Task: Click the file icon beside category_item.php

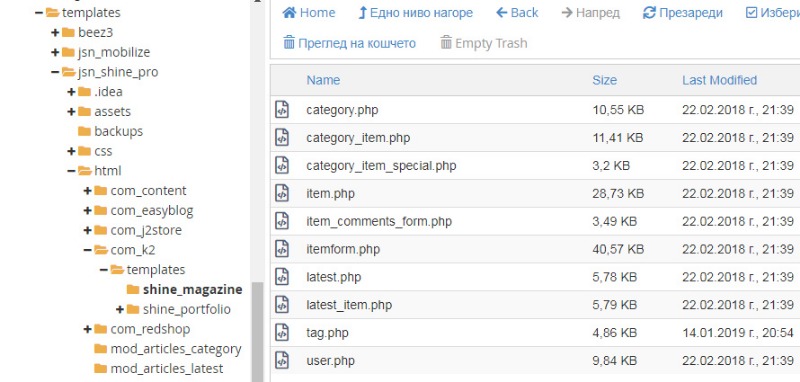Action: (282, 138)
